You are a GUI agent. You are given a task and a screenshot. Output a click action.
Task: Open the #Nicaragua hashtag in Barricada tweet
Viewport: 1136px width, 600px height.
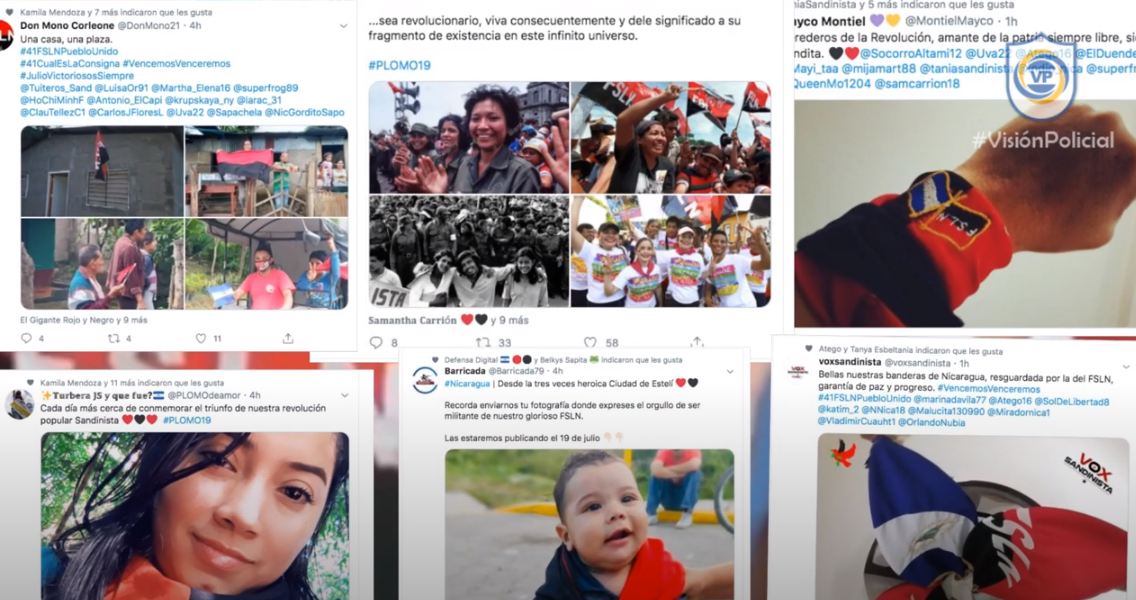coord(467,383)
